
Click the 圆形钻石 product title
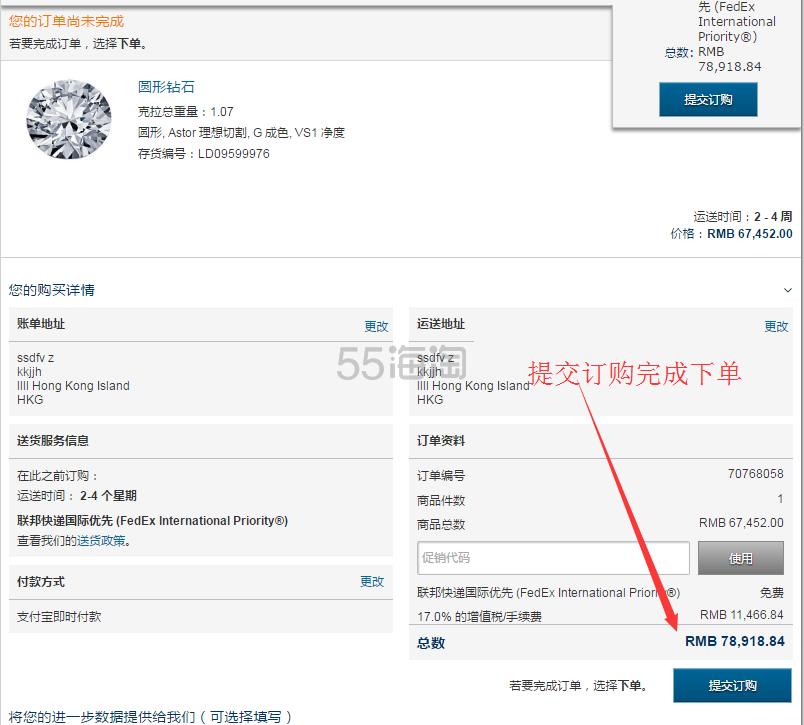pyautogui.click(x=166, y=87)
